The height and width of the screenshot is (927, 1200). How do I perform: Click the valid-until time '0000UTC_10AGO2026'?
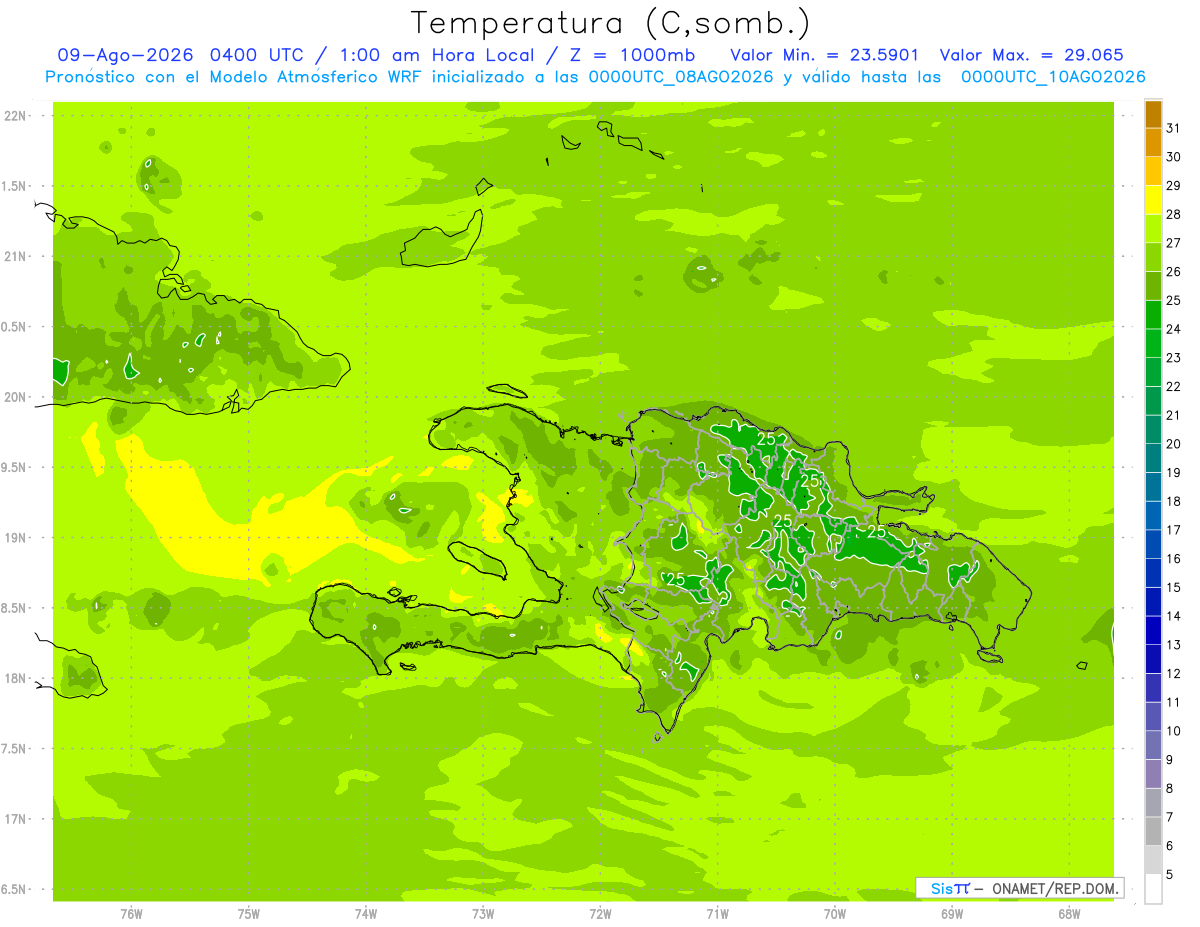click(x=1053, y=77)
